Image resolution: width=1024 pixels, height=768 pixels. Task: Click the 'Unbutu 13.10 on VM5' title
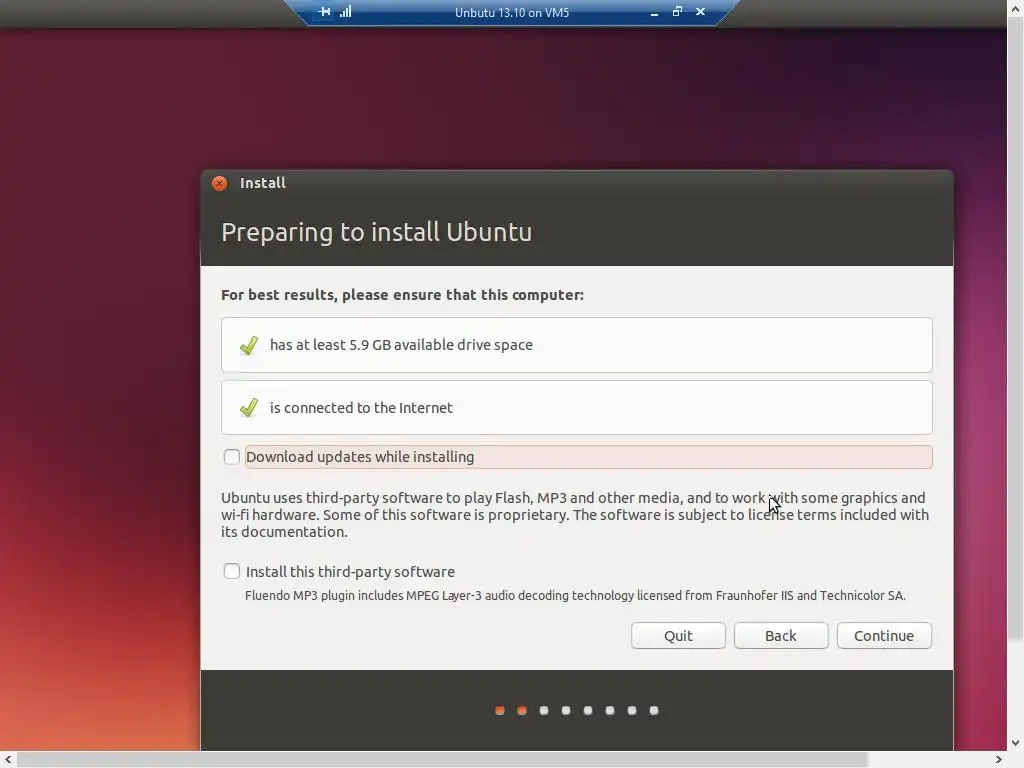point(512,12)
